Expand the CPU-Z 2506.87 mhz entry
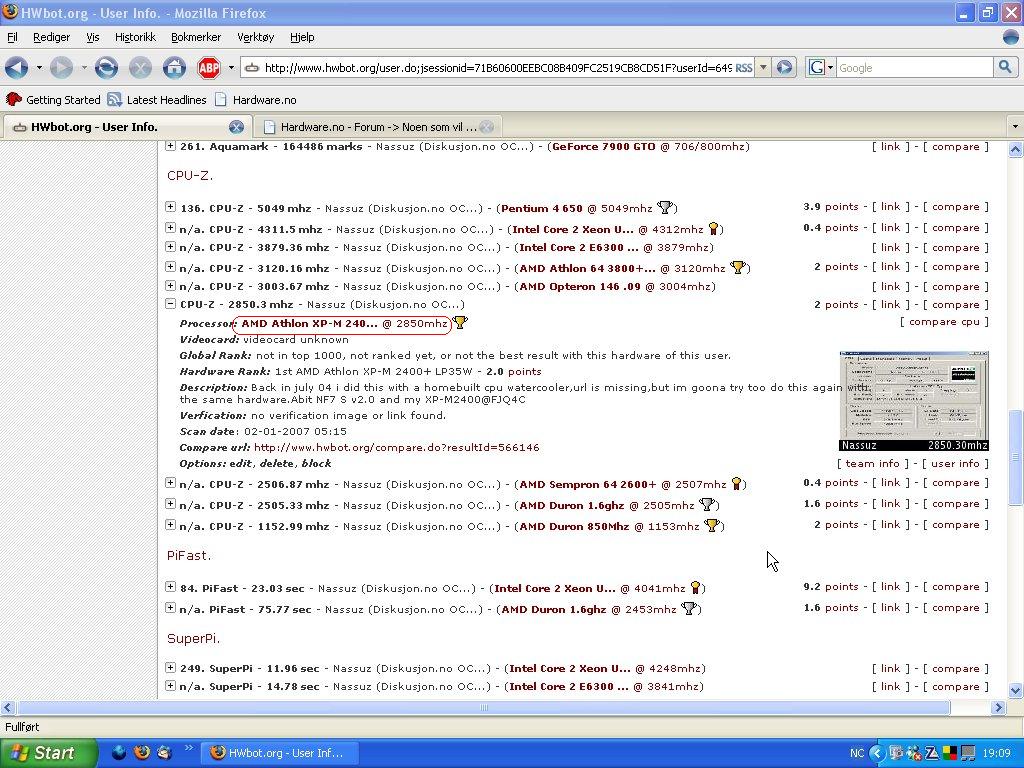This screenshot has height=768, width=1024. (170, 483)
